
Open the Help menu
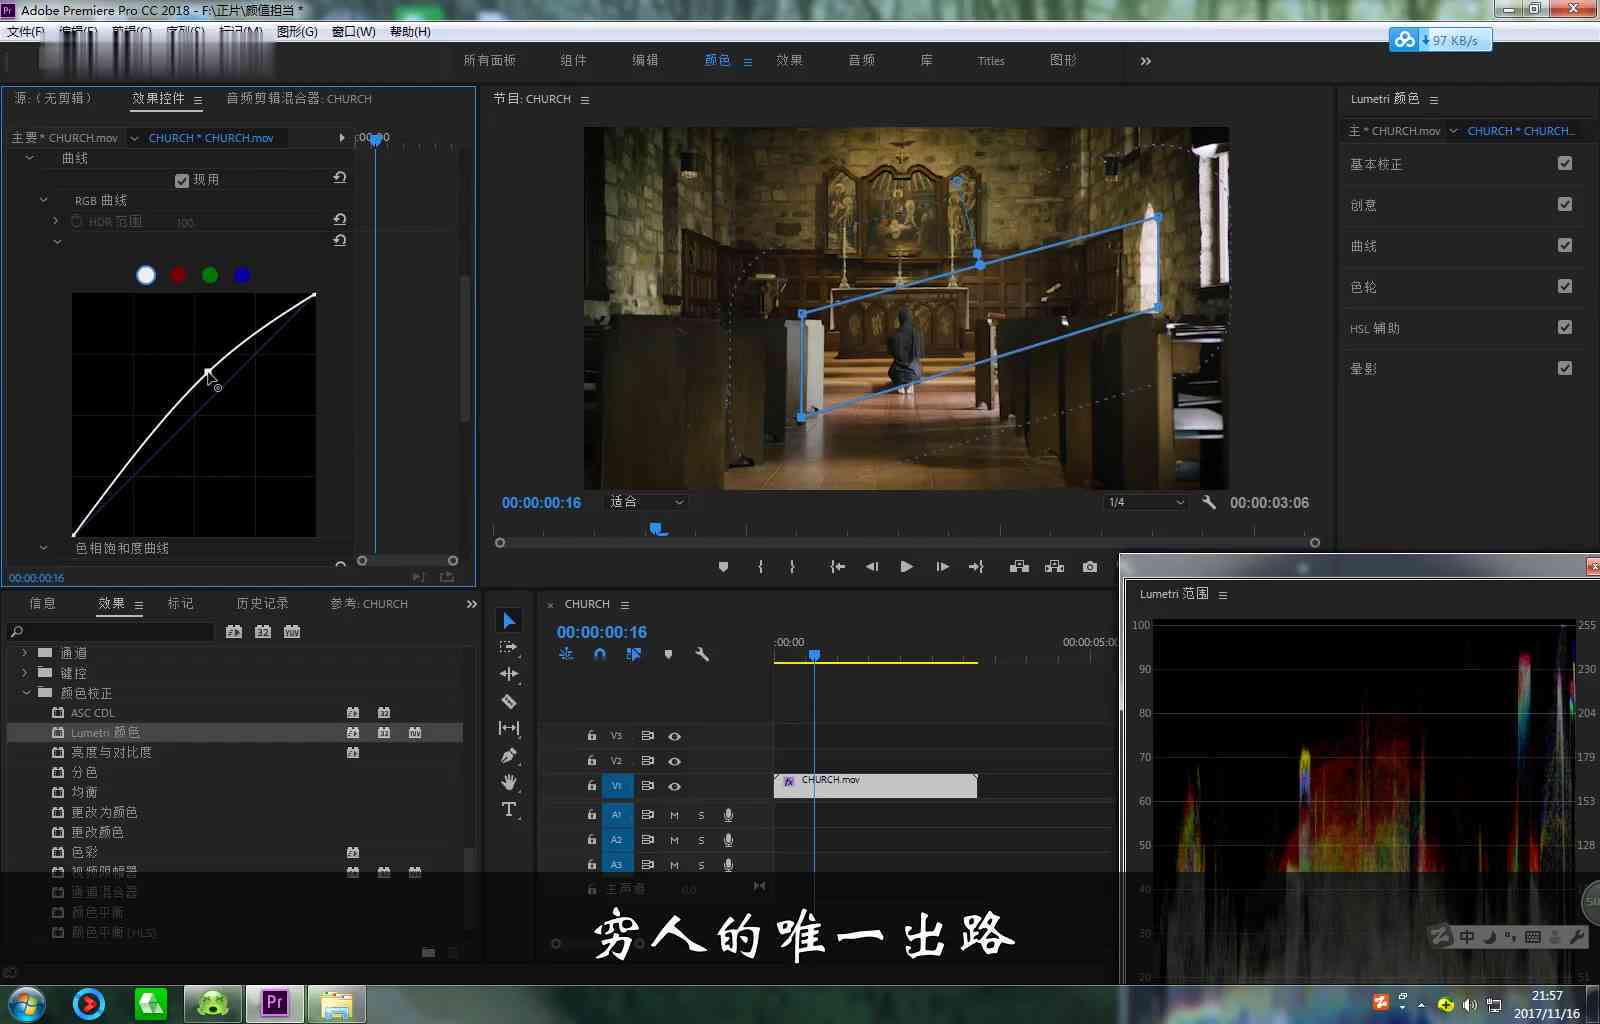pyautogui.click(x=410, y=32)
